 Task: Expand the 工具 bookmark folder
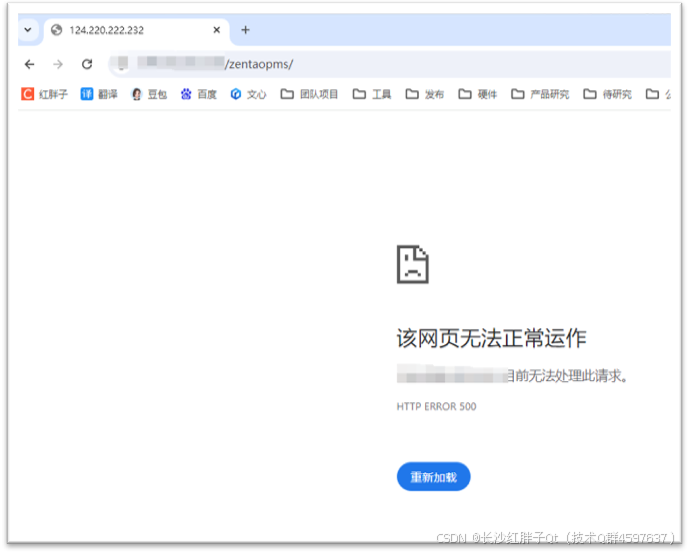(x=372, y=95)
